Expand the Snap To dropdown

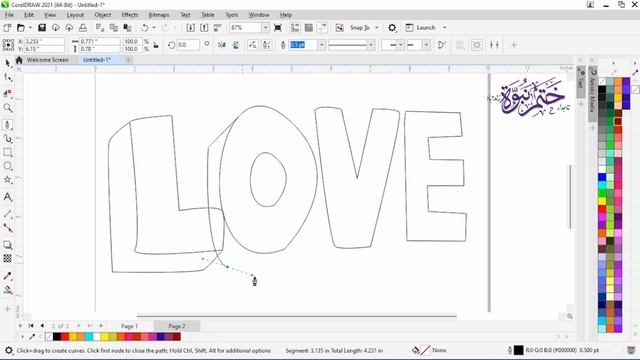coord(377,28)
